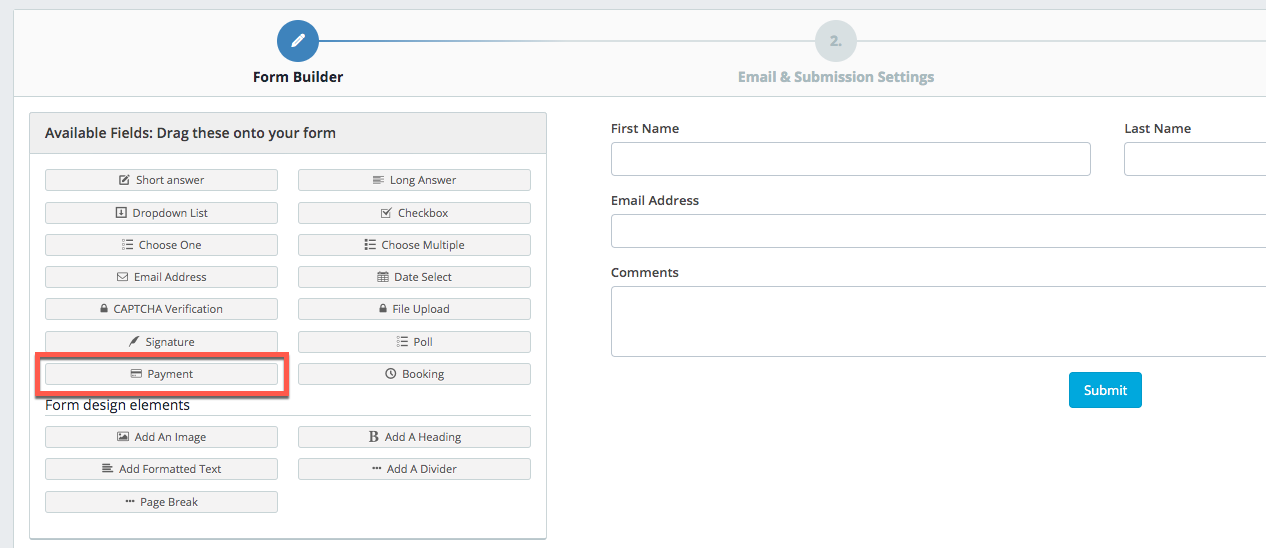Click the pencil icon for Form Builder step
The width and height of the screenshot is (1266, 548).
(298, 41)
